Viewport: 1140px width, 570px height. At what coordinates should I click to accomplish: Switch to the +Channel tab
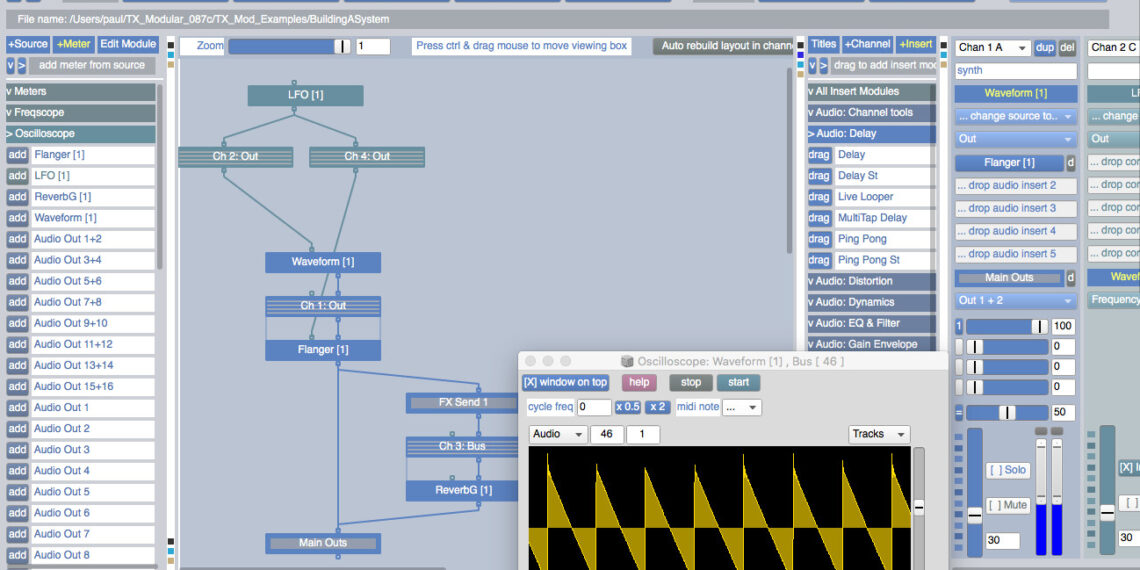[x=867, y=44]
